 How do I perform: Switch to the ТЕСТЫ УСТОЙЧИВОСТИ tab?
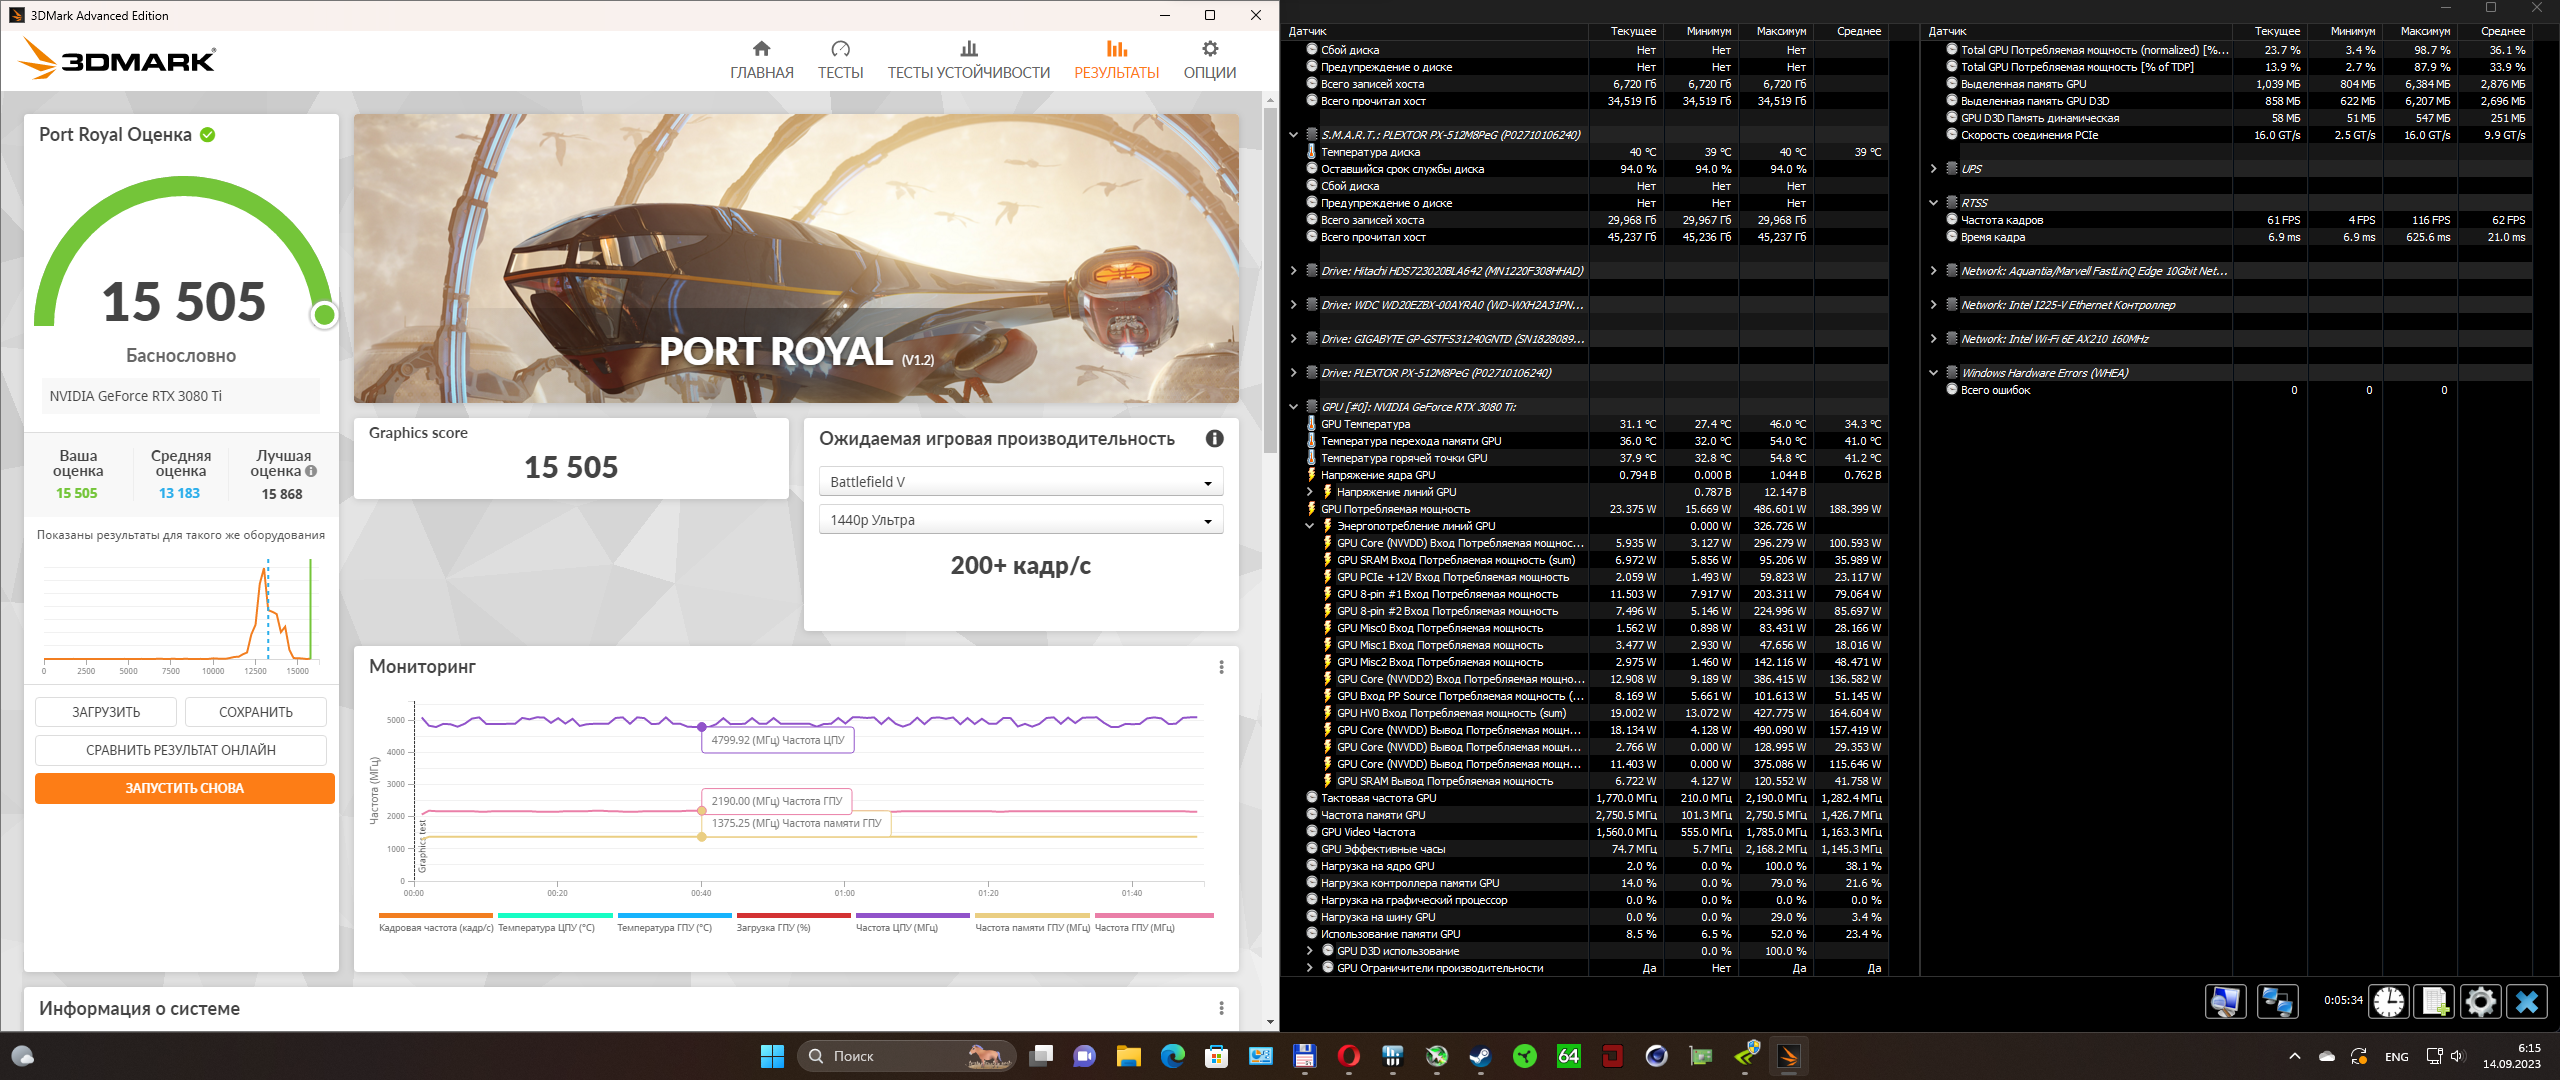(x=968, y=59)
